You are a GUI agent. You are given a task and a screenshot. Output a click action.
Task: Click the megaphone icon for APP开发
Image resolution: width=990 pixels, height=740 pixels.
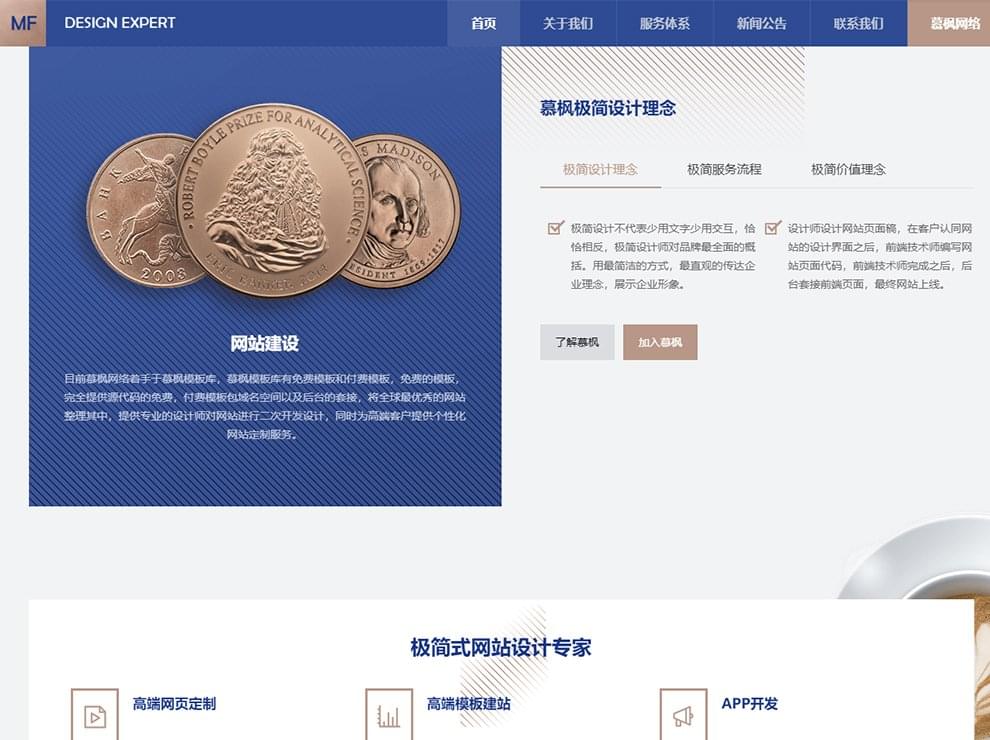[x=683, y=716]
